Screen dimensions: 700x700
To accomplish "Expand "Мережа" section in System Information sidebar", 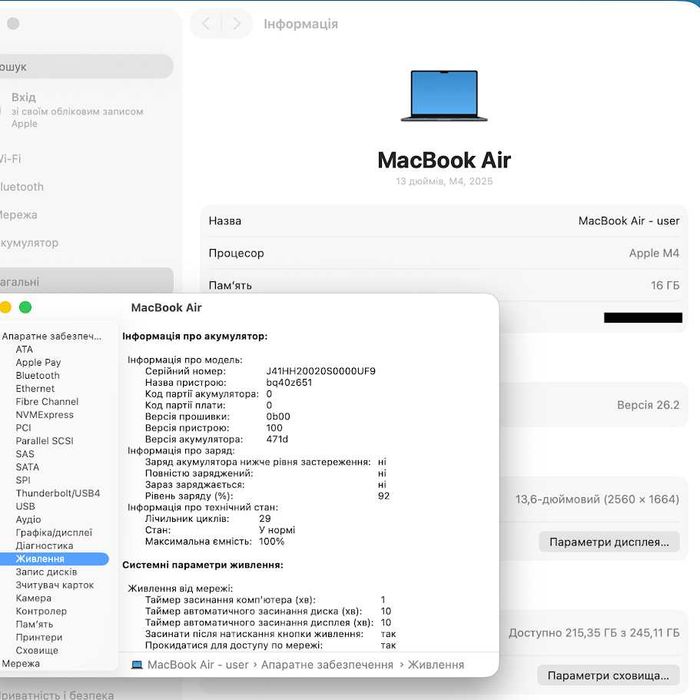I will click(21, 663).
